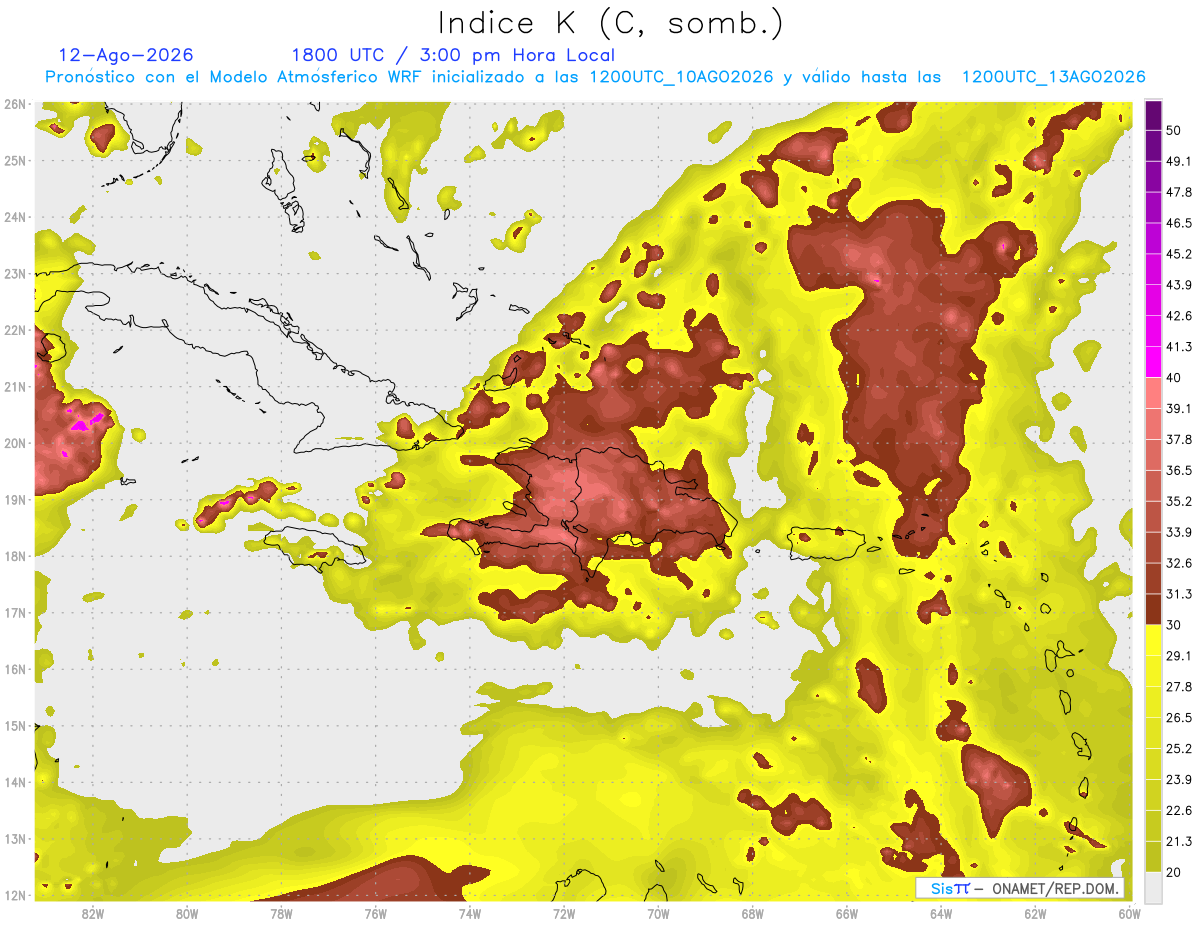
Task: Click the colorbar label "22.6"
Action: (x=1178, y=810)
